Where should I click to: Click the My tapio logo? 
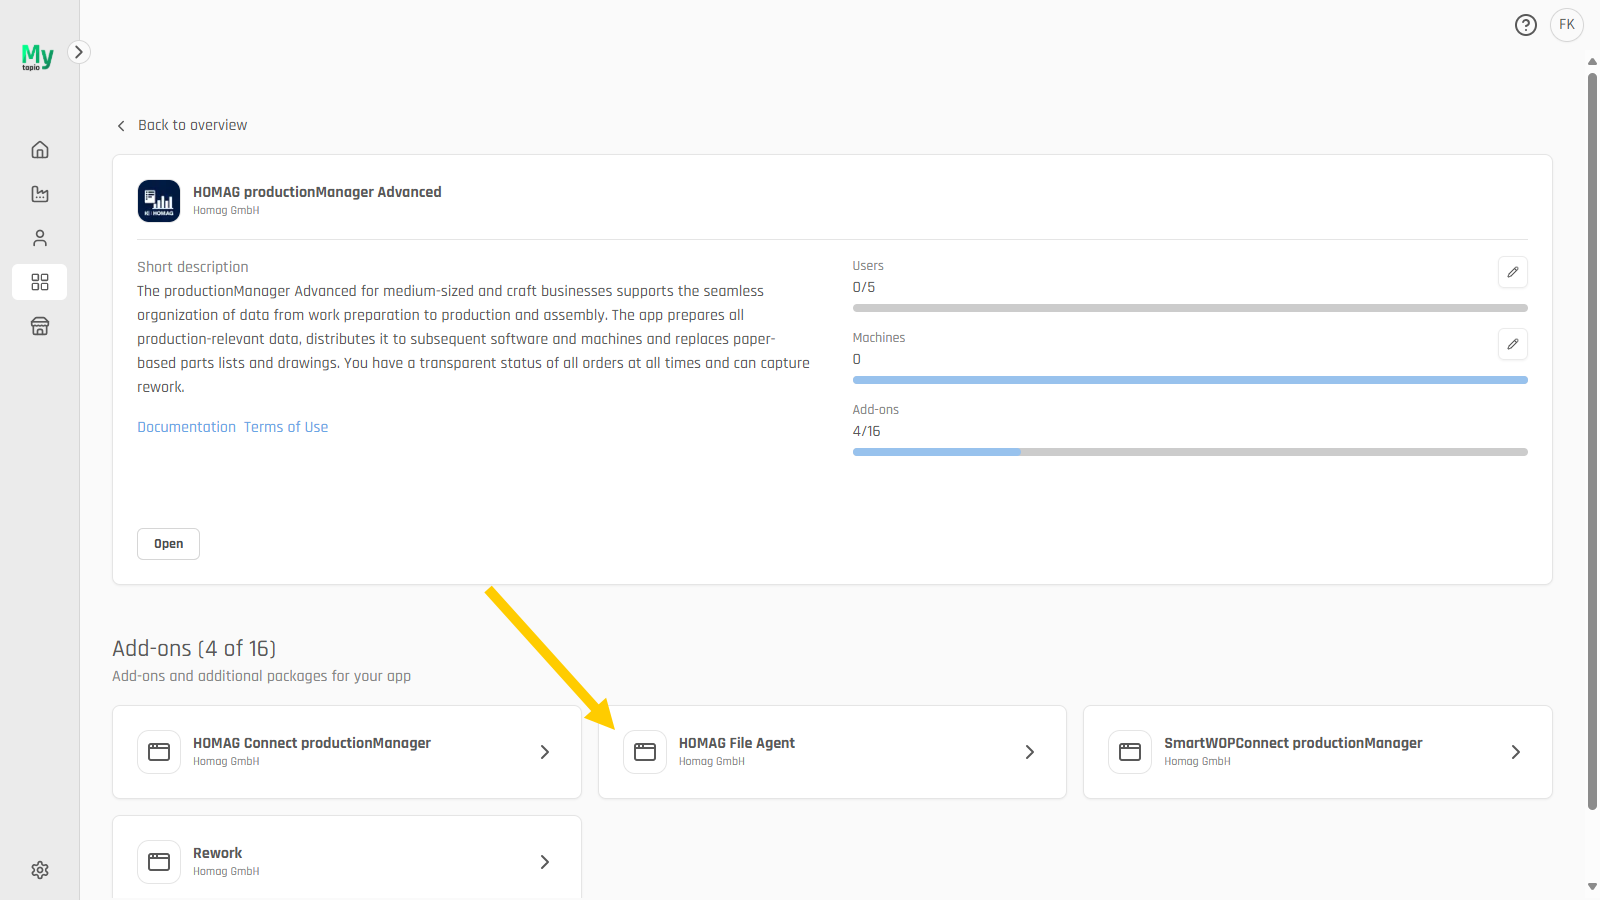click(37, 56)
